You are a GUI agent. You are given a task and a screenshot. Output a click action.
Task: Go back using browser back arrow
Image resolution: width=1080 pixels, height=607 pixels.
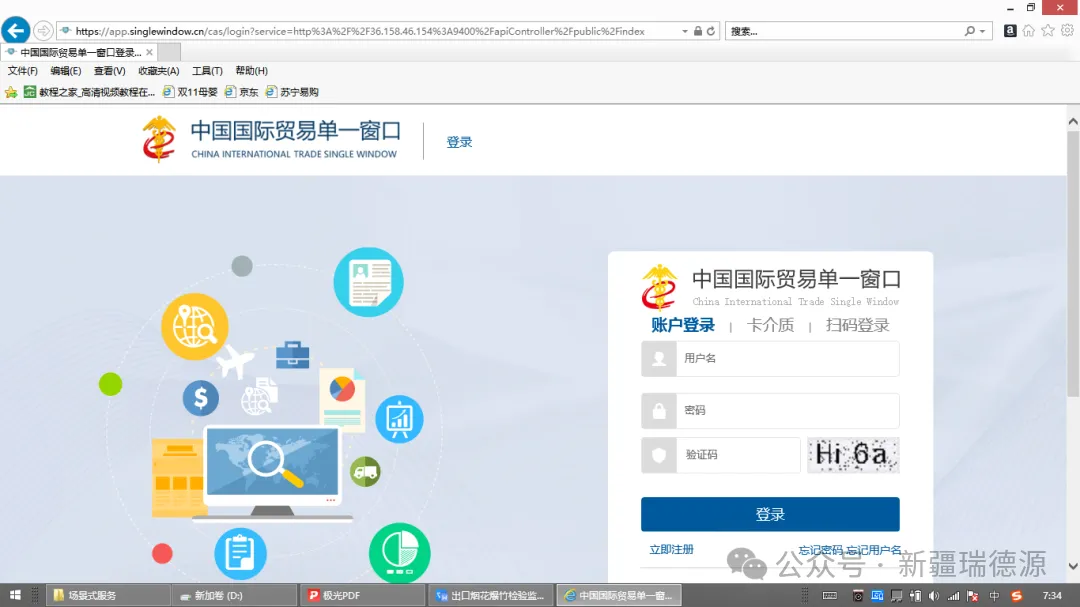click(16, 30)
